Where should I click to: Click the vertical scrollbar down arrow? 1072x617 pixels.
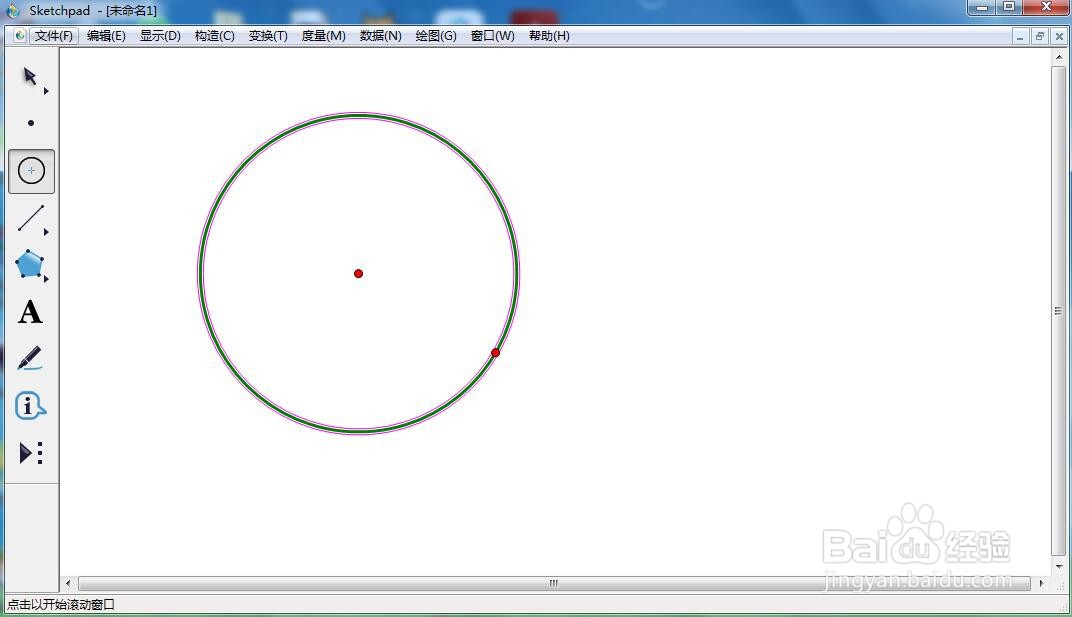[1058, 566]
